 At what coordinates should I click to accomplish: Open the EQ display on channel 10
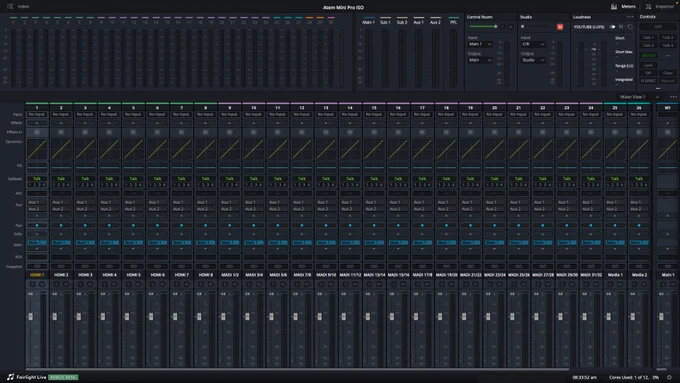pyautogui.click(x=254, y=167)
